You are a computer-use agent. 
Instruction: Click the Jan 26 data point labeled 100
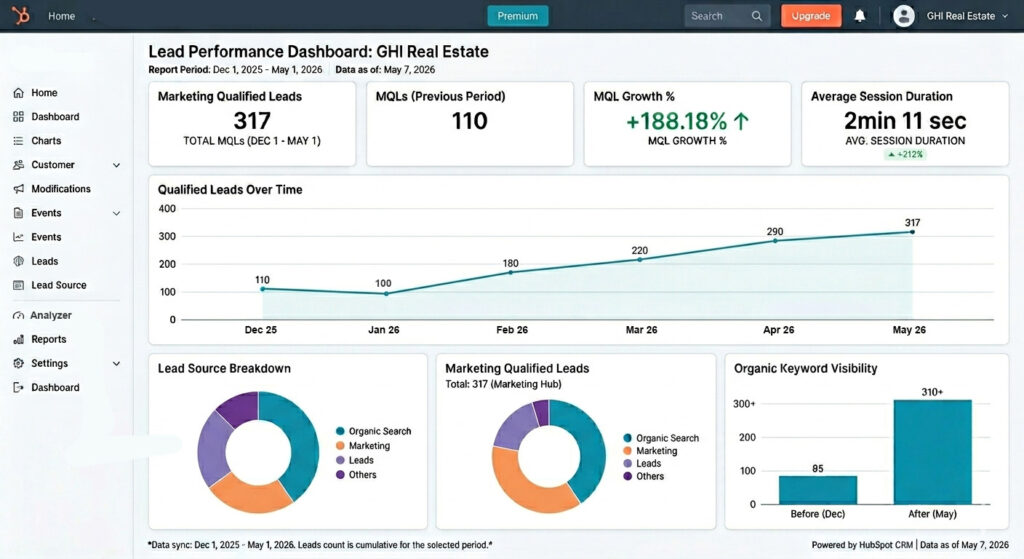[x=386, y=294]
